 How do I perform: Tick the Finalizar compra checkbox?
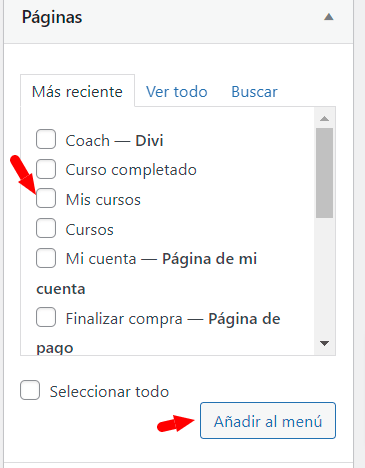pos(46,317)
